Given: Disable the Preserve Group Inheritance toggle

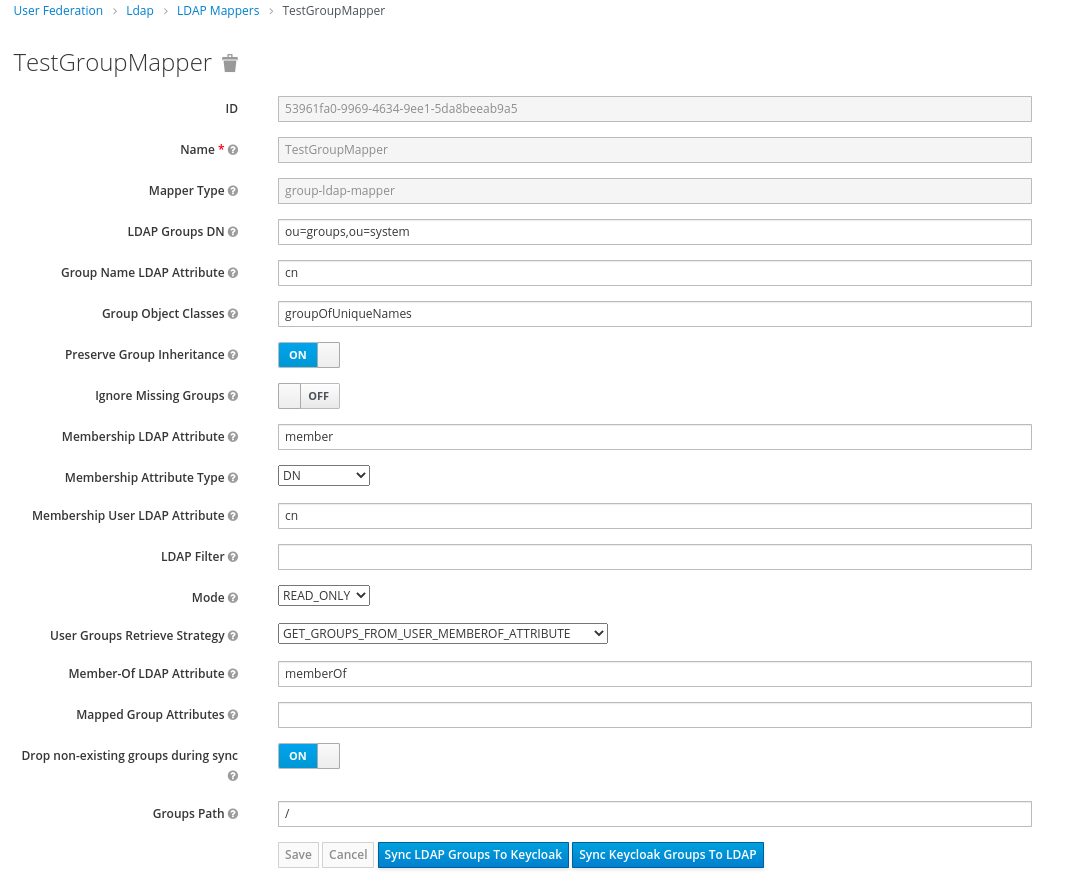Looking at the screenshot, I should tap(308, 354).
